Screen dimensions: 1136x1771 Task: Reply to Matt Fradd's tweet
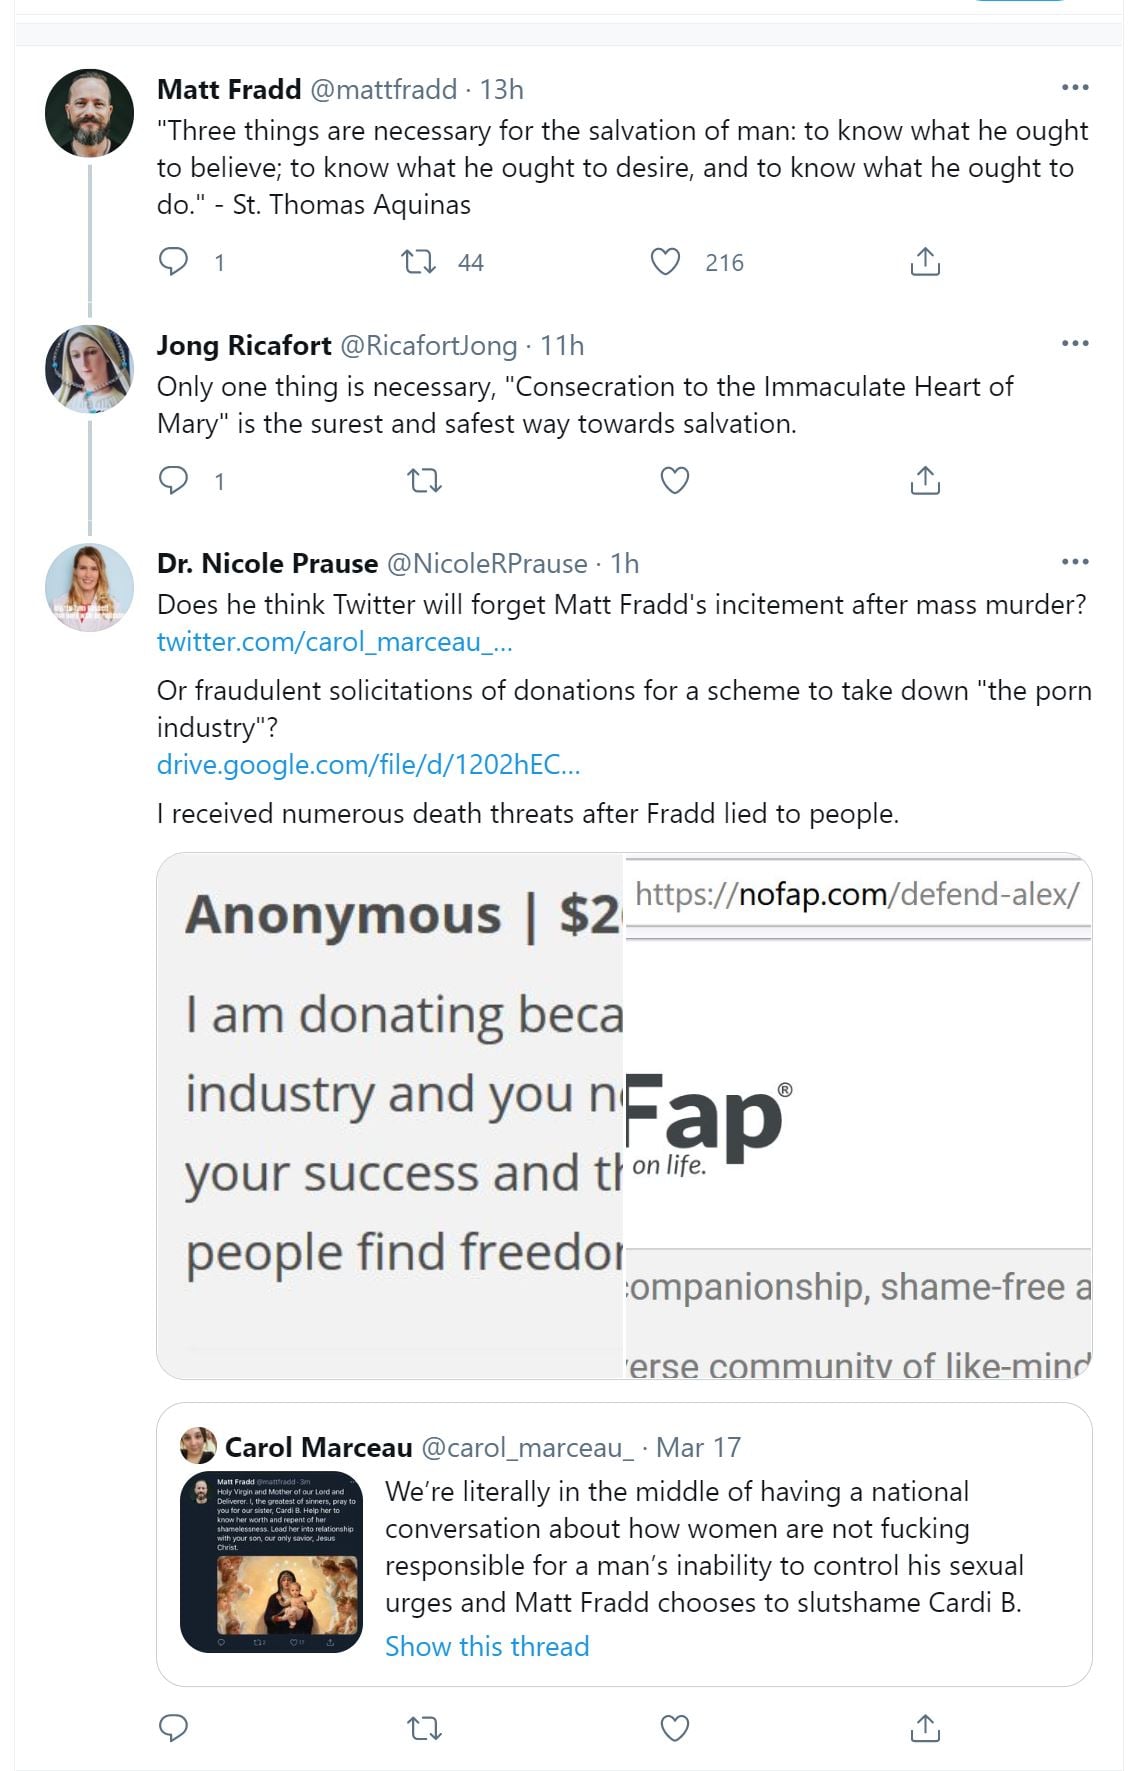[x=174, y=262]
